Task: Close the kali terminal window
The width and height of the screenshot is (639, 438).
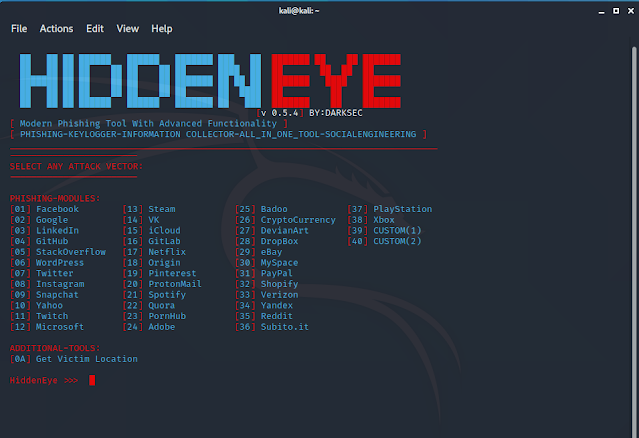Action: (631, 11)
